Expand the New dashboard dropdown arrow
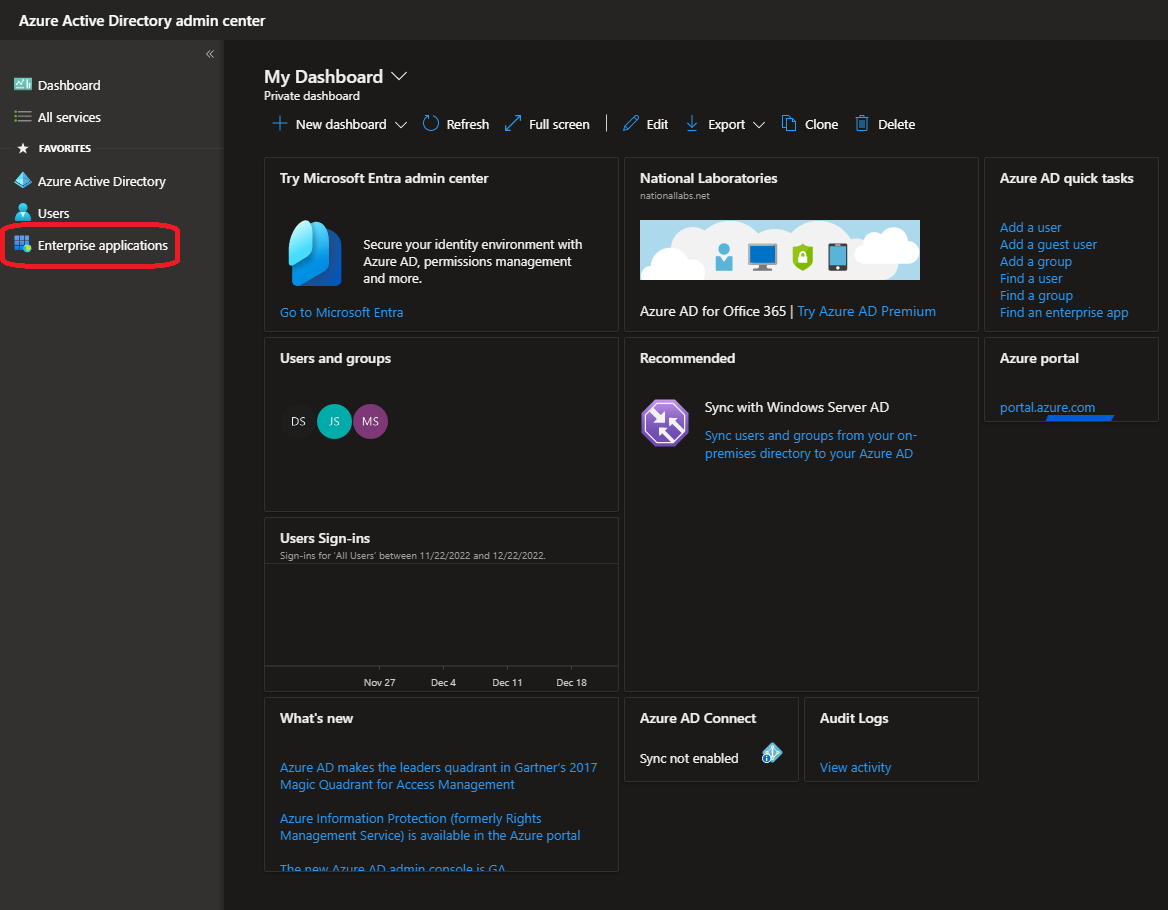This screenshot has height=910, width=1168. [x=401, y=125]
